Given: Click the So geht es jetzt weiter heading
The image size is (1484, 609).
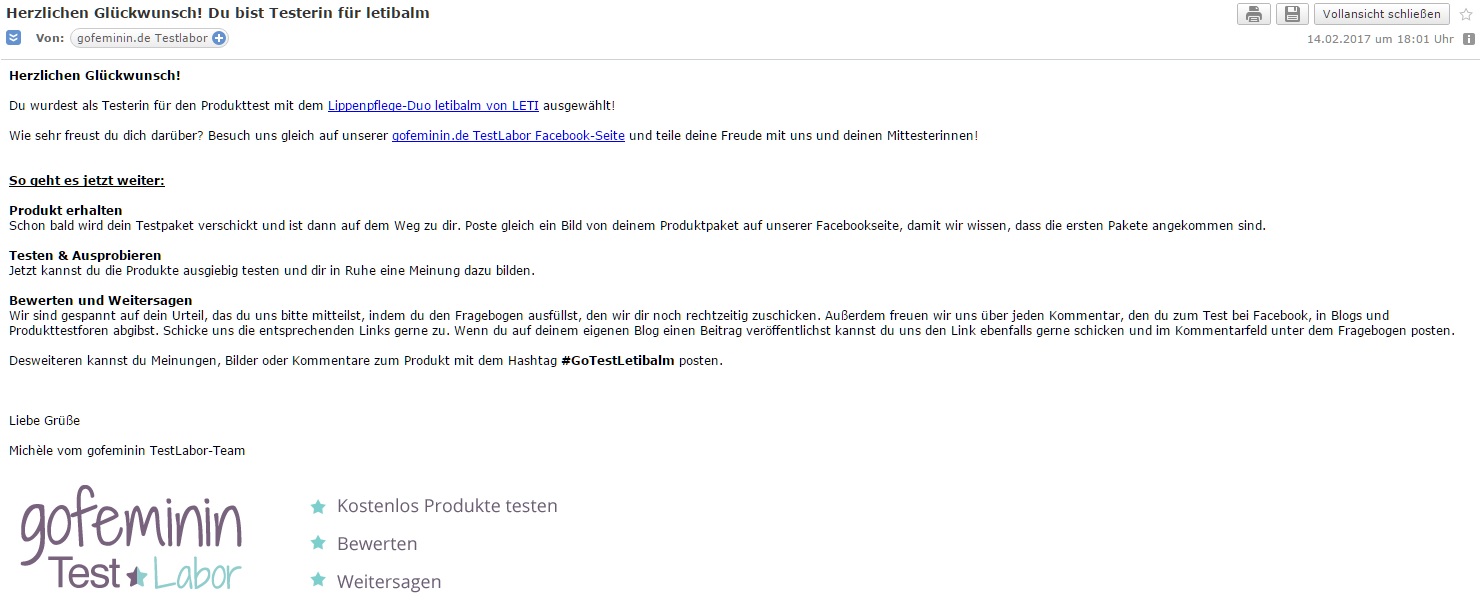Looking at the screenshot, I should [x=87, y=180].
